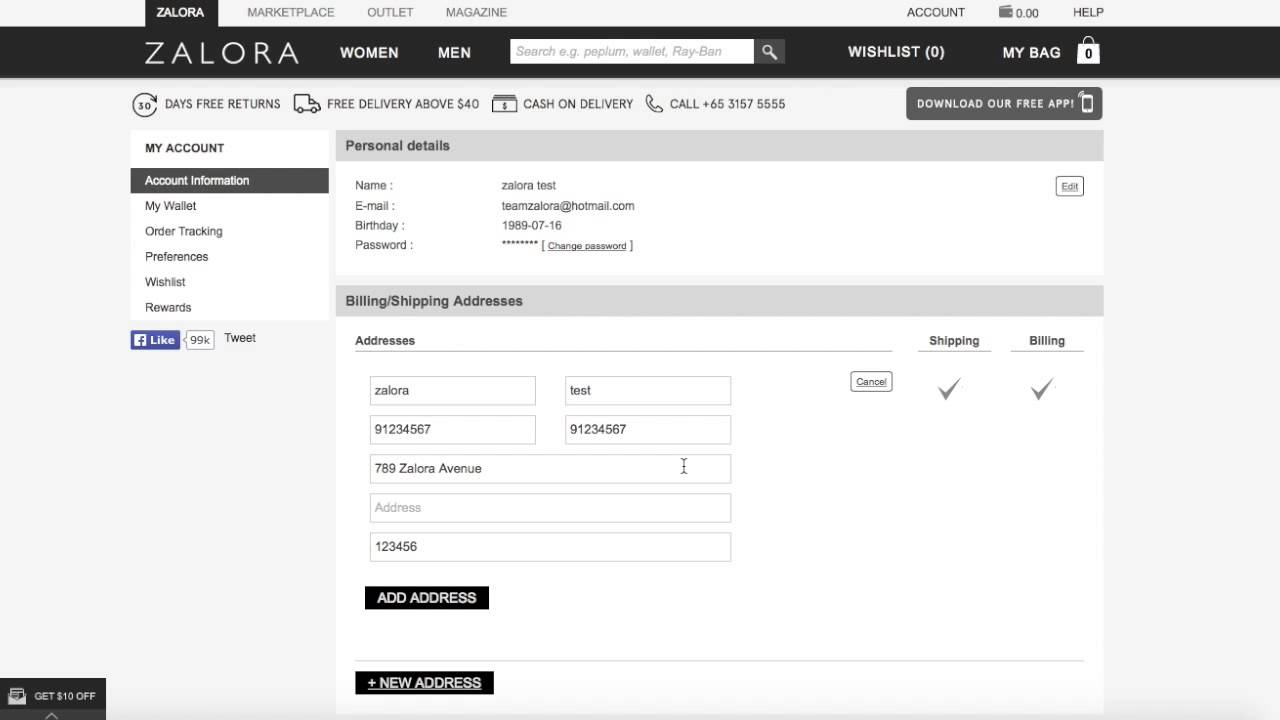Click the first phone number field

(452, 429)
